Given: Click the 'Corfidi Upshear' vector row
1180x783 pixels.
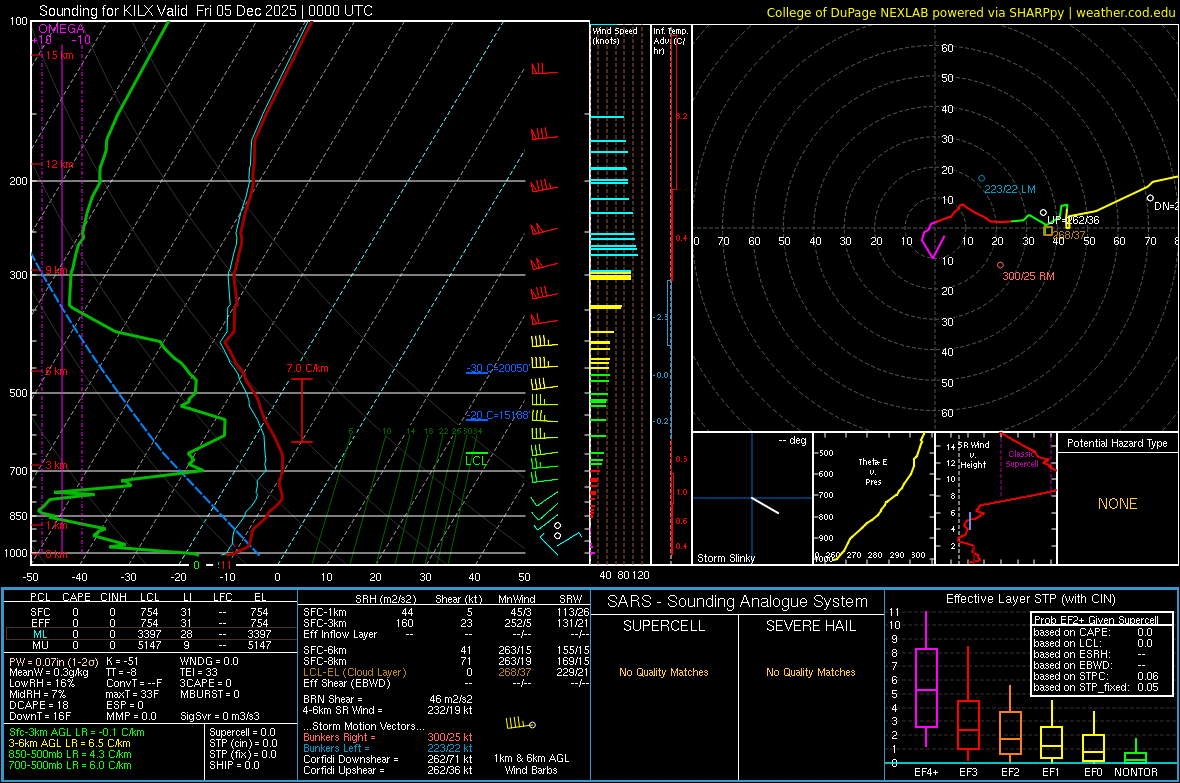Looking at the screenshot, I should tap(388, 770).
